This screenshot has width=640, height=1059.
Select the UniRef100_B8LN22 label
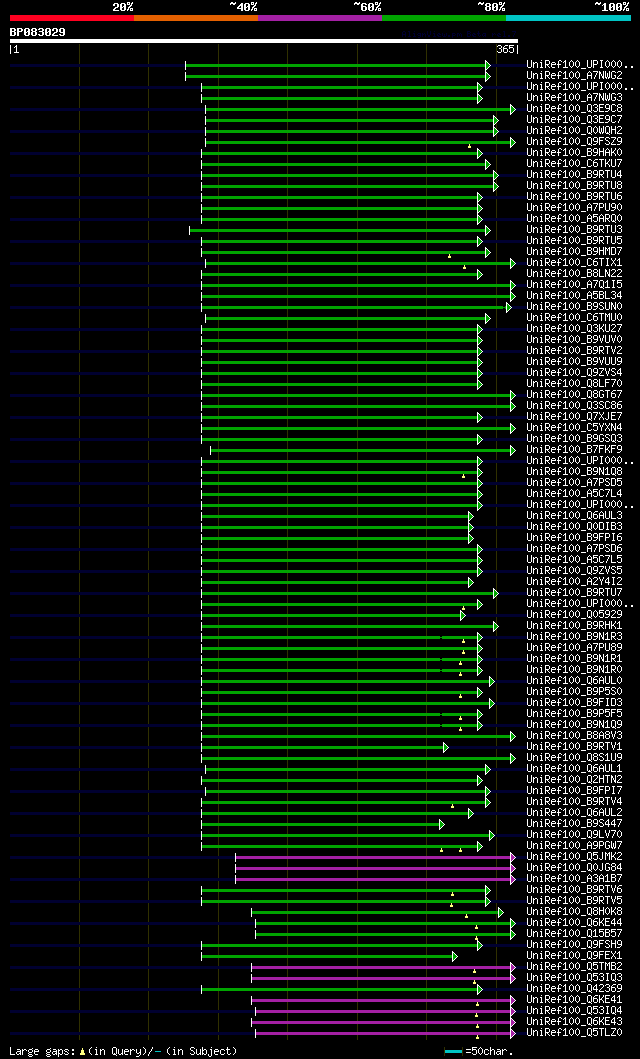coord(575,274)
